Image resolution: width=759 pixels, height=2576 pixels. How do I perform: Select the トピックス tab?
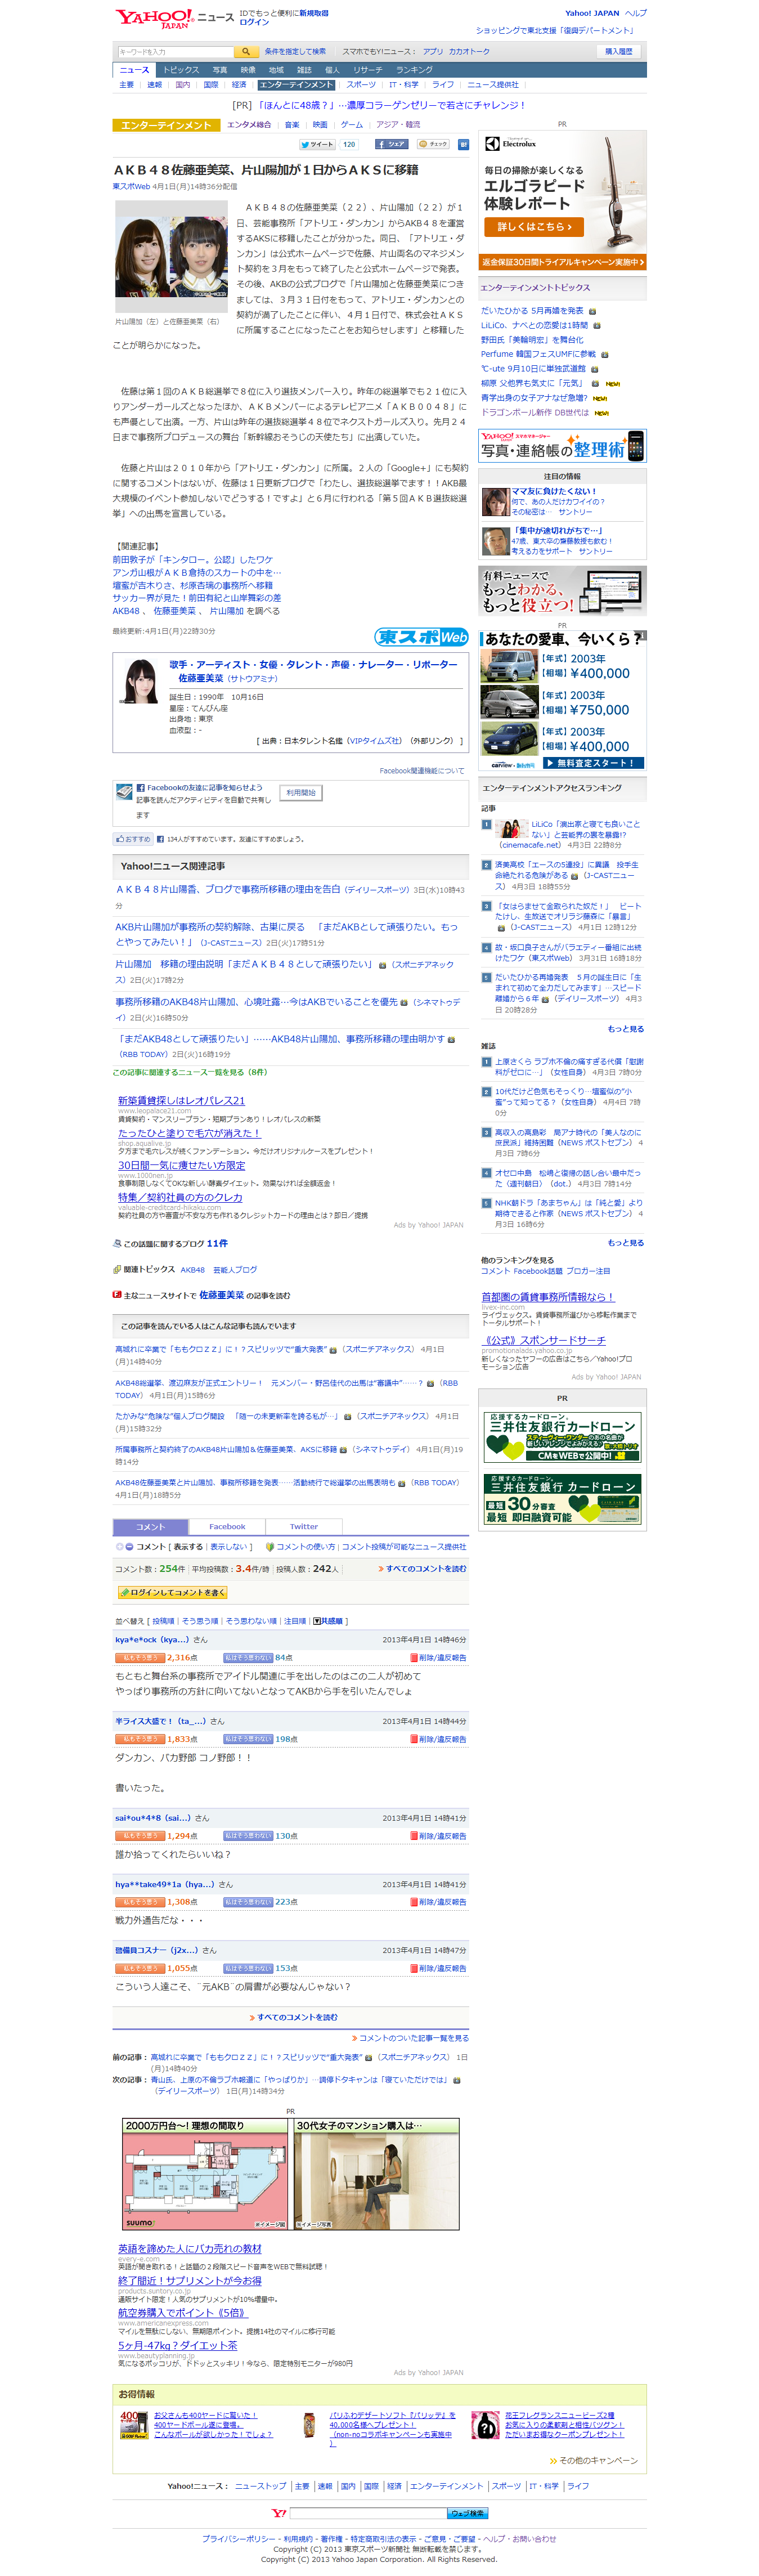pyautogui.click(x=181, y=70)
